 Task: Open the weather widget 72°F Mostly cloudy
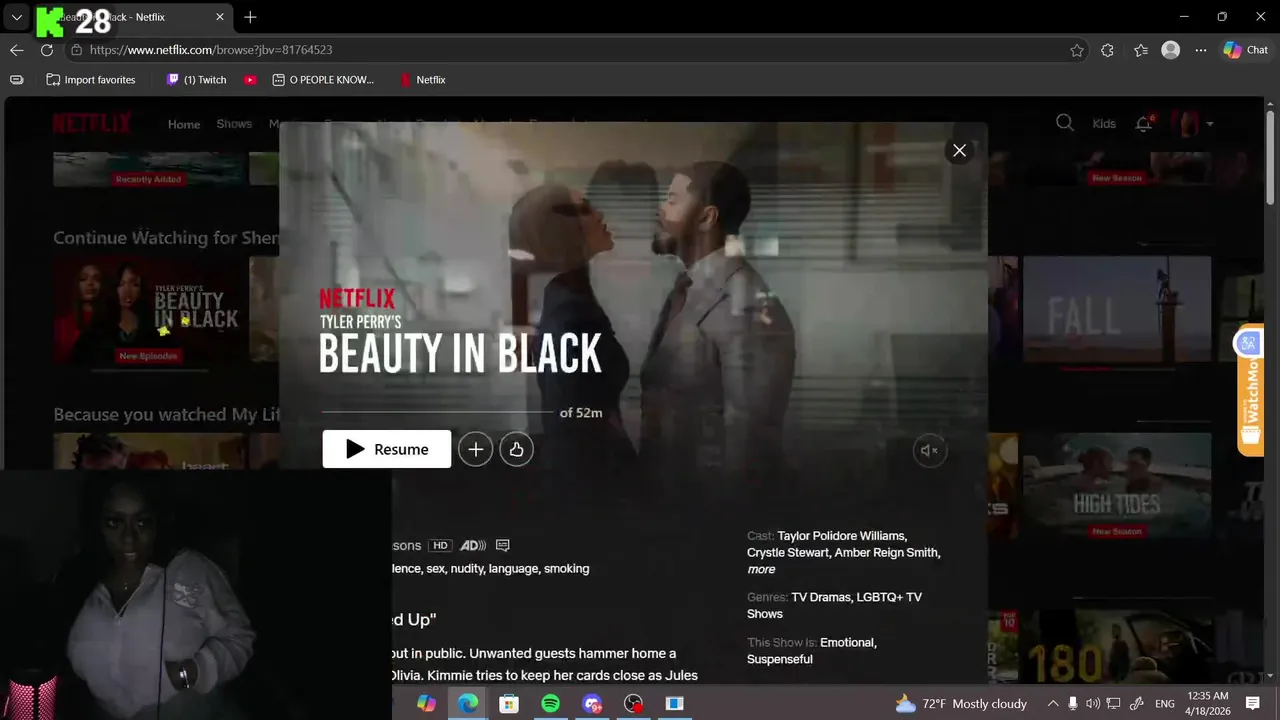tap(961, 704)
